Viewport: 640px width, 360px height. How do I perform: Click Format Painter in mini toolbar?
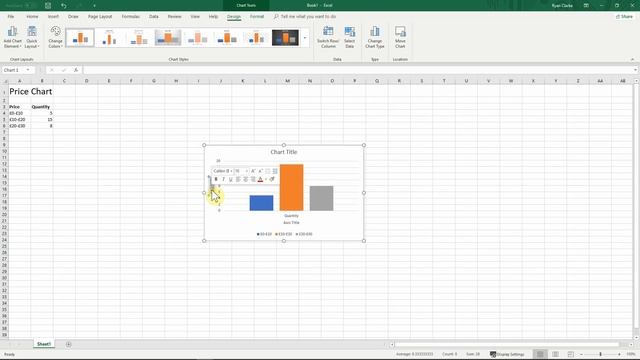272,179
